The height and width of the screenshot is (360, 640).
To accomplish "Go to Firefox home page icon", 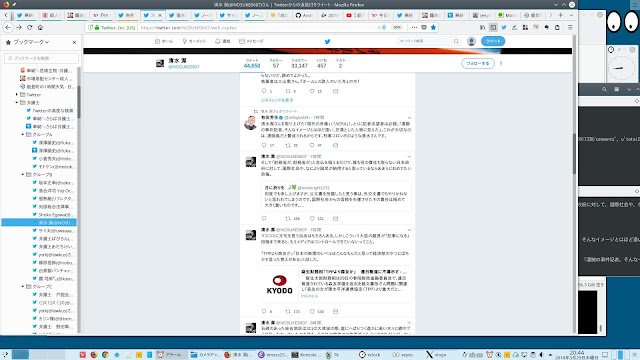I will click(40, 27).
